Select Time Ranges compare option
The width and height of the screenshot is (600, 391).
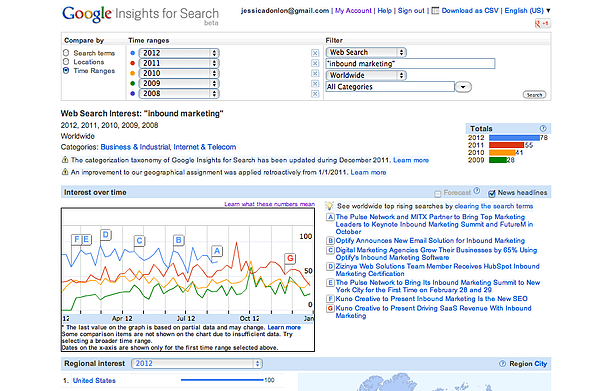coord(66,70)
